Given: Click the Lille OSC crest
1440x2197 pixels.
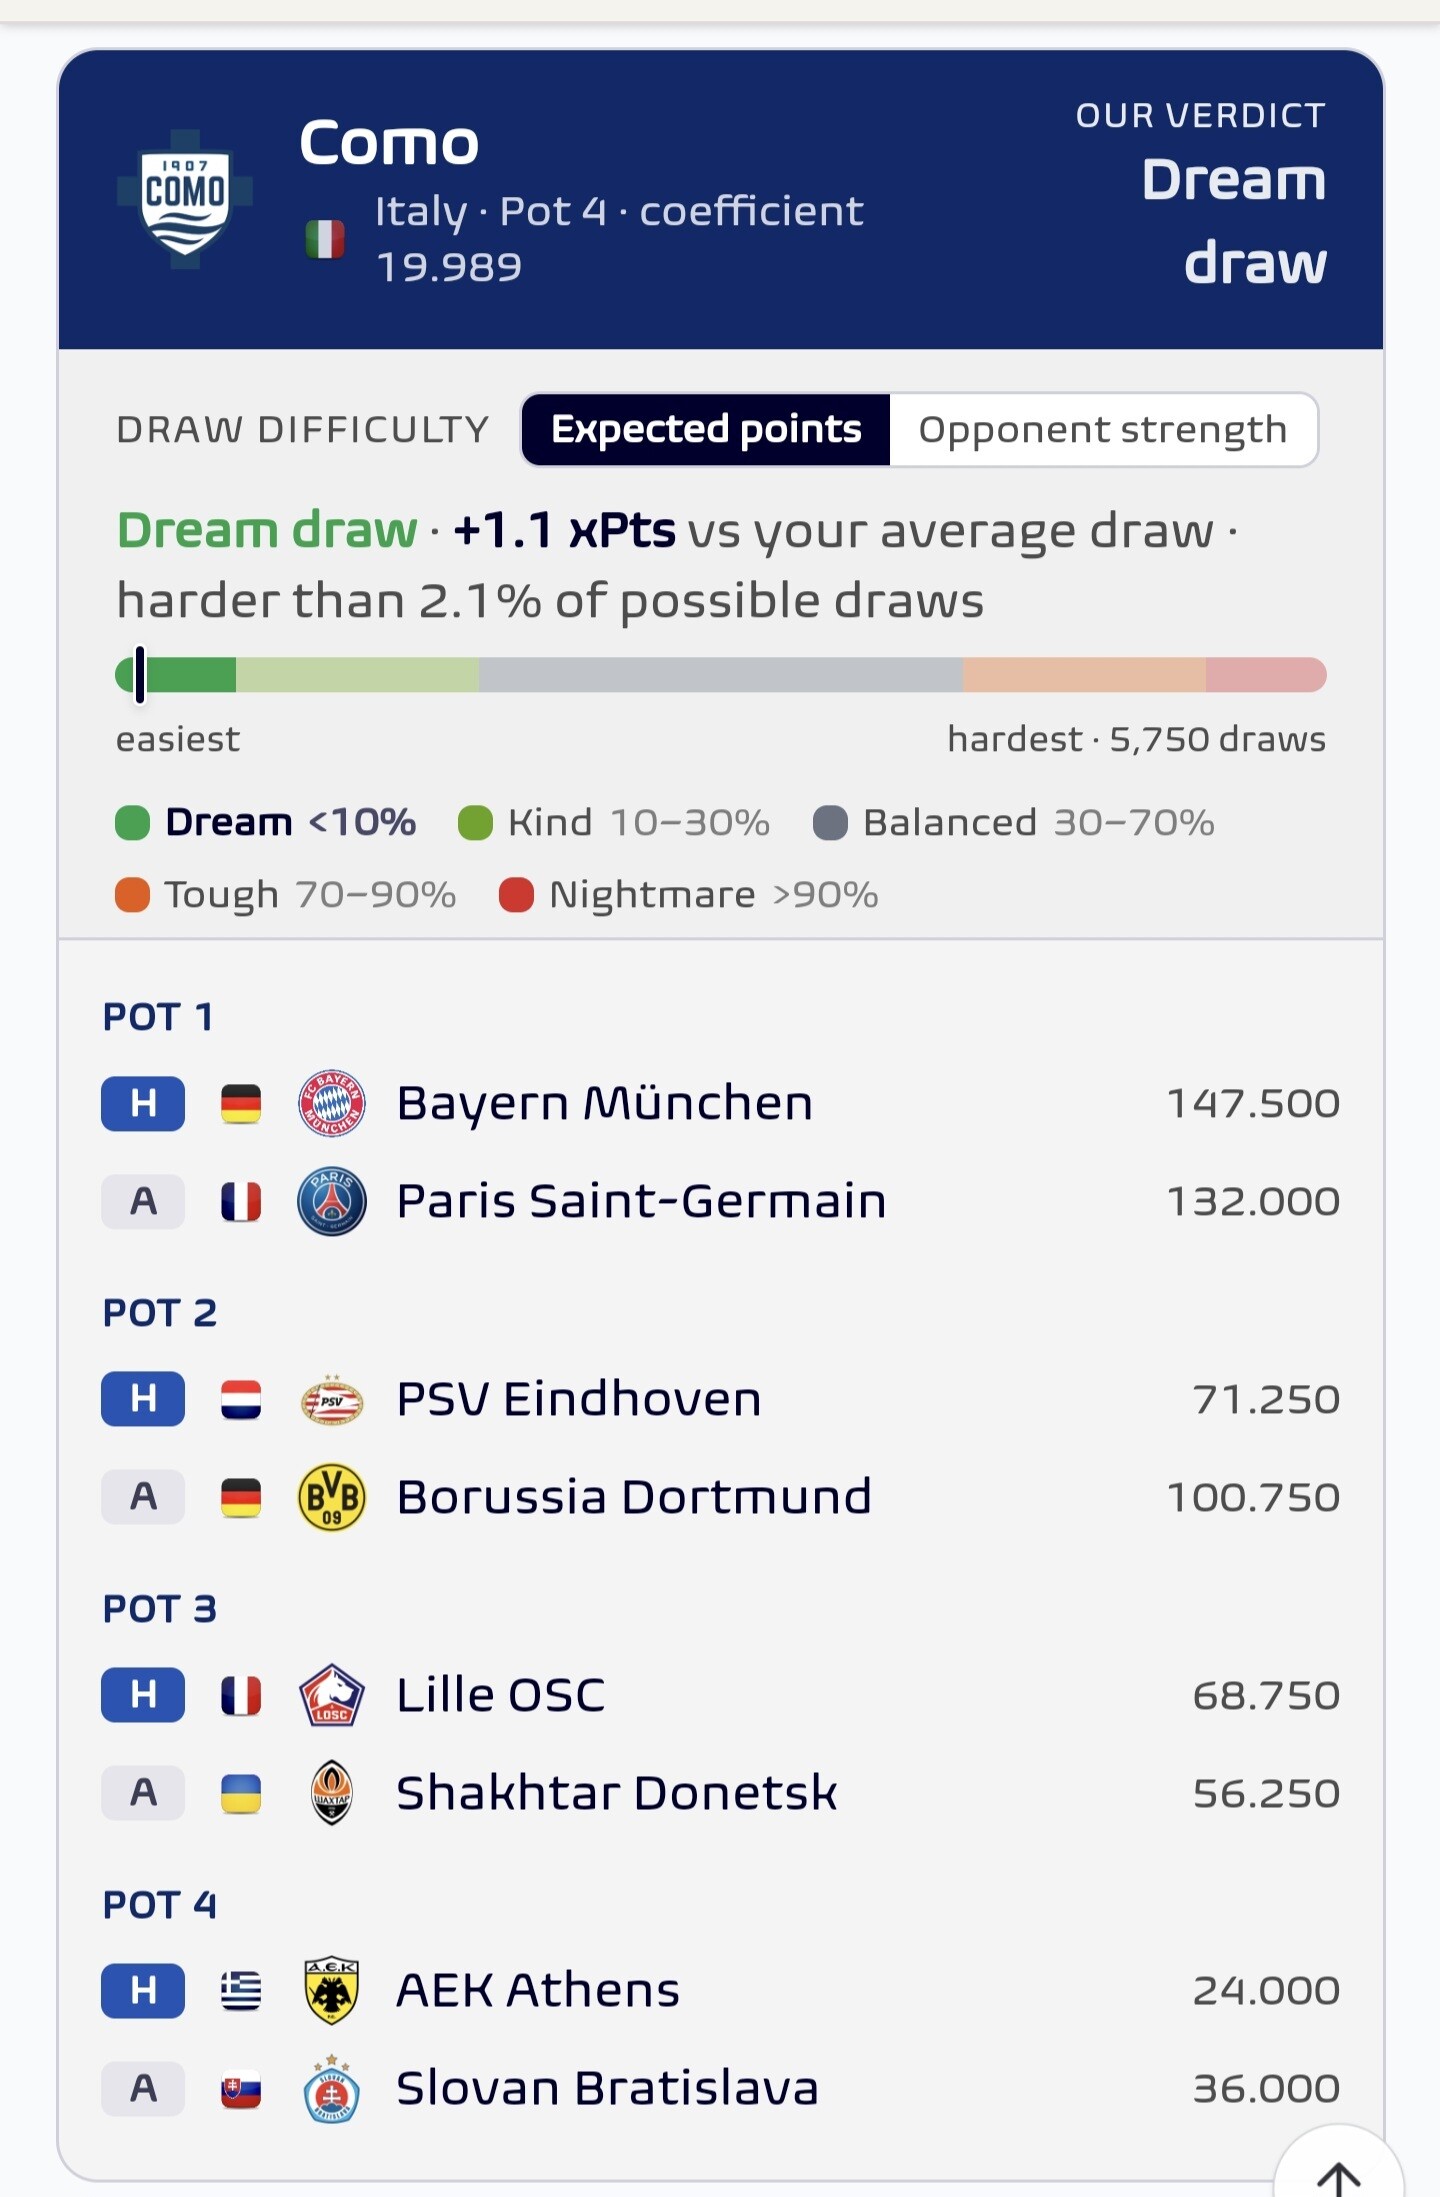Looking at the screenshot, I should pos(332,1695).
